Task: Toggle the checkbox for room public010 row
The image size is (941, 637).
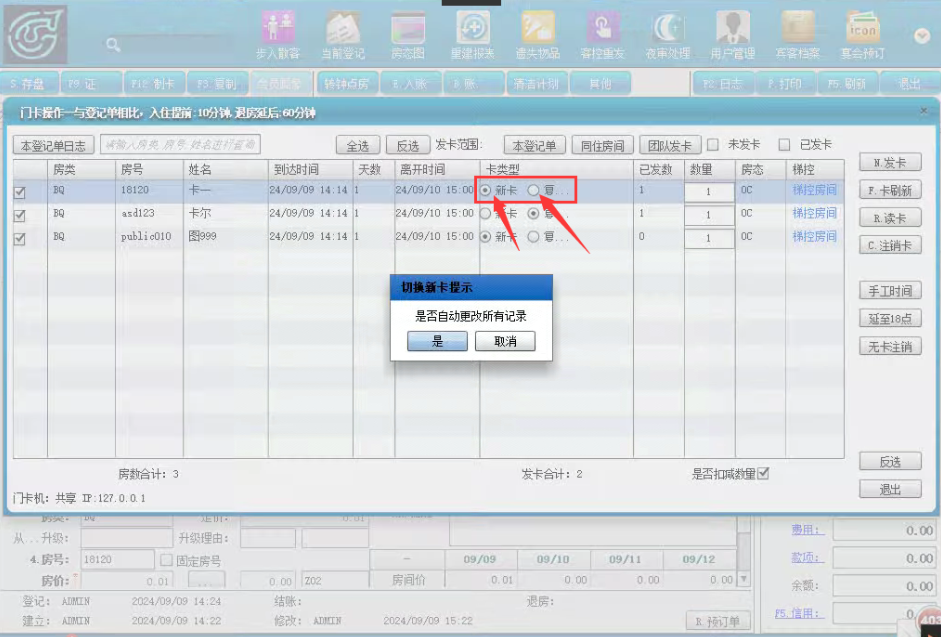Action: click(x=20, y=239)
